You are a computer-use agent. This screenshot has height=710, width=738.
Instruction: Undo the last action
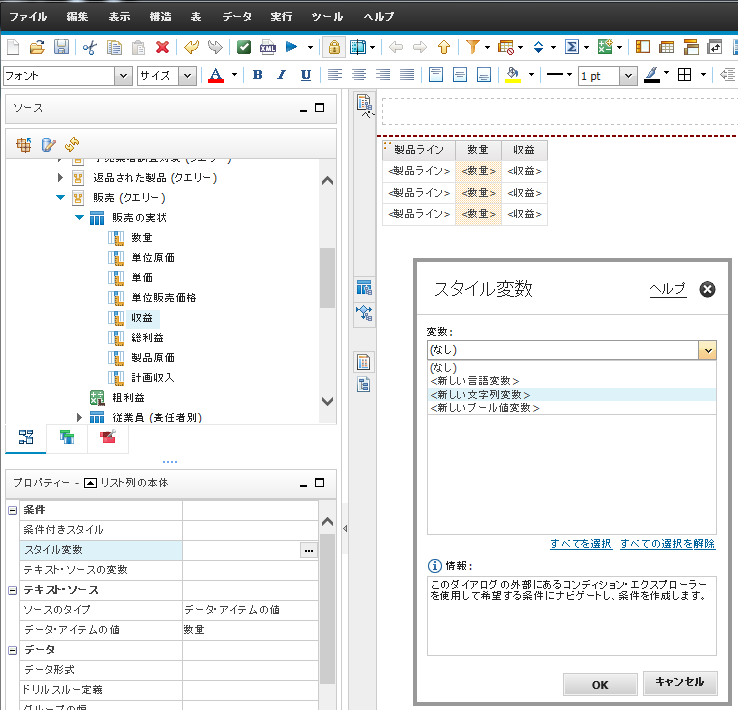(191, 47)
